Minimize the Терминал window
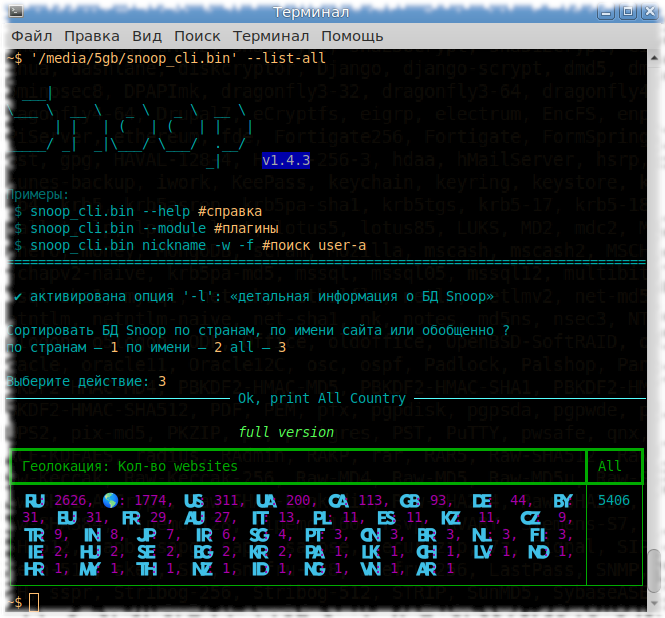The height and width of the screenshot is (618, 665). tap(606, 12)
